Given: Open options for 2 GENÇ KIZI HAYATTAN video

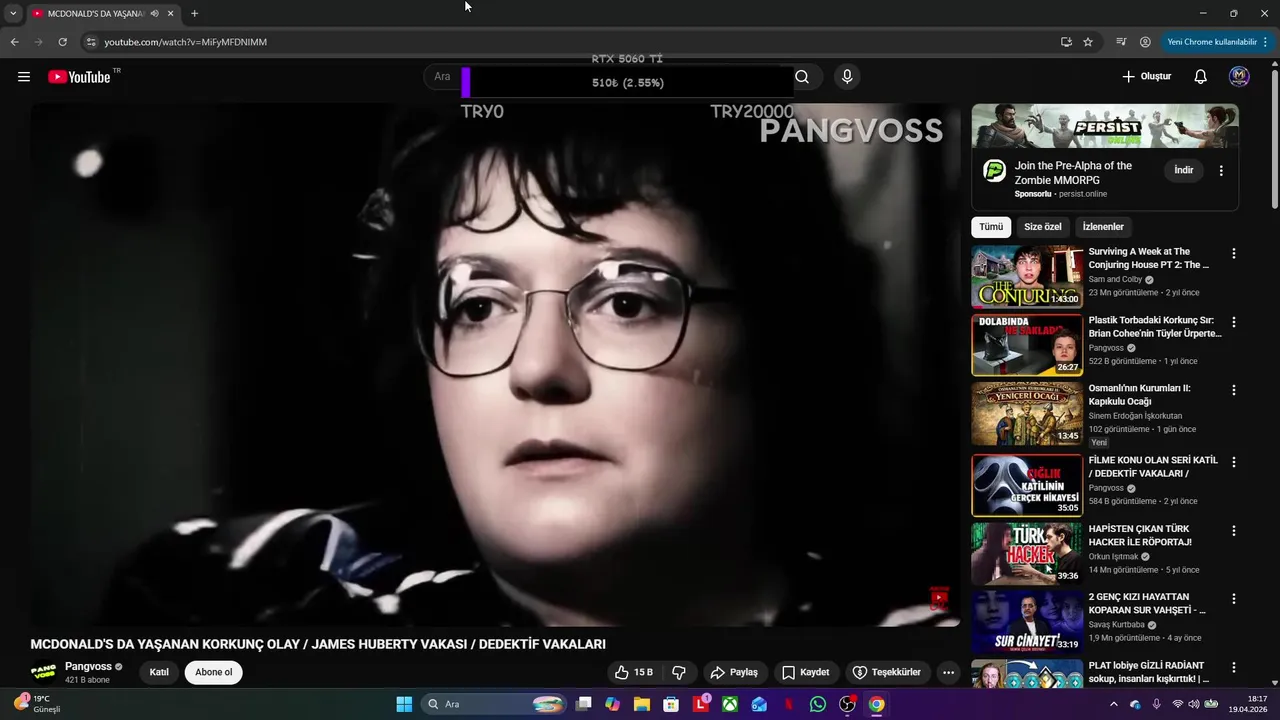Looking at the screenshot, I should tap(1233, 599).
